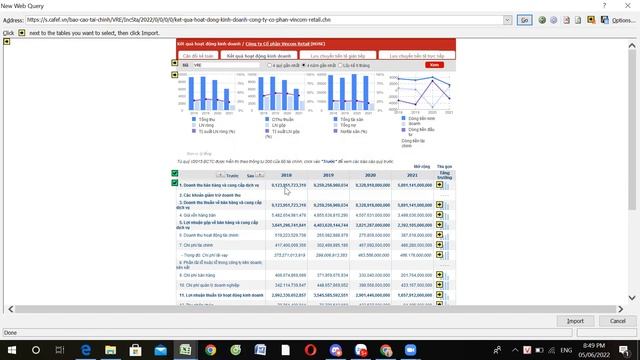Image resolution: width=640 pixels, height=360 pixels.
Task: Click the vertical scrollbar up arrow
Action: point(632,46)
